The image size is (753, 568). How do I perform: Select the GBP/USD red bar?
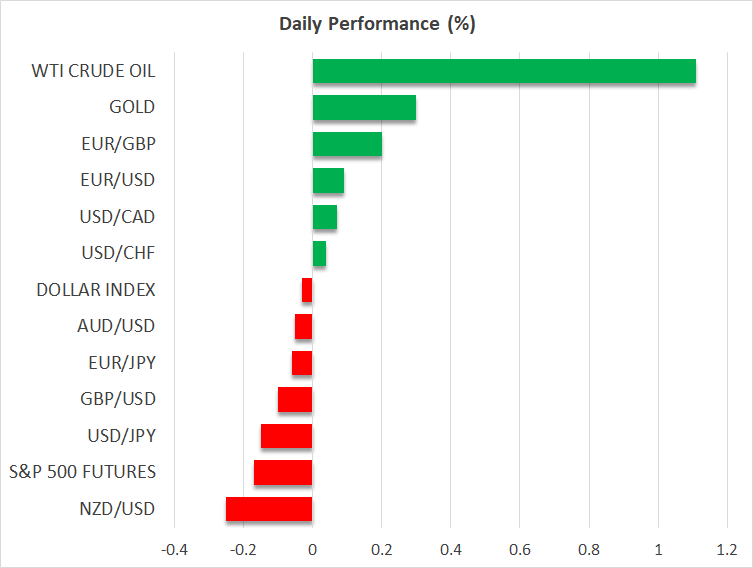295,399
